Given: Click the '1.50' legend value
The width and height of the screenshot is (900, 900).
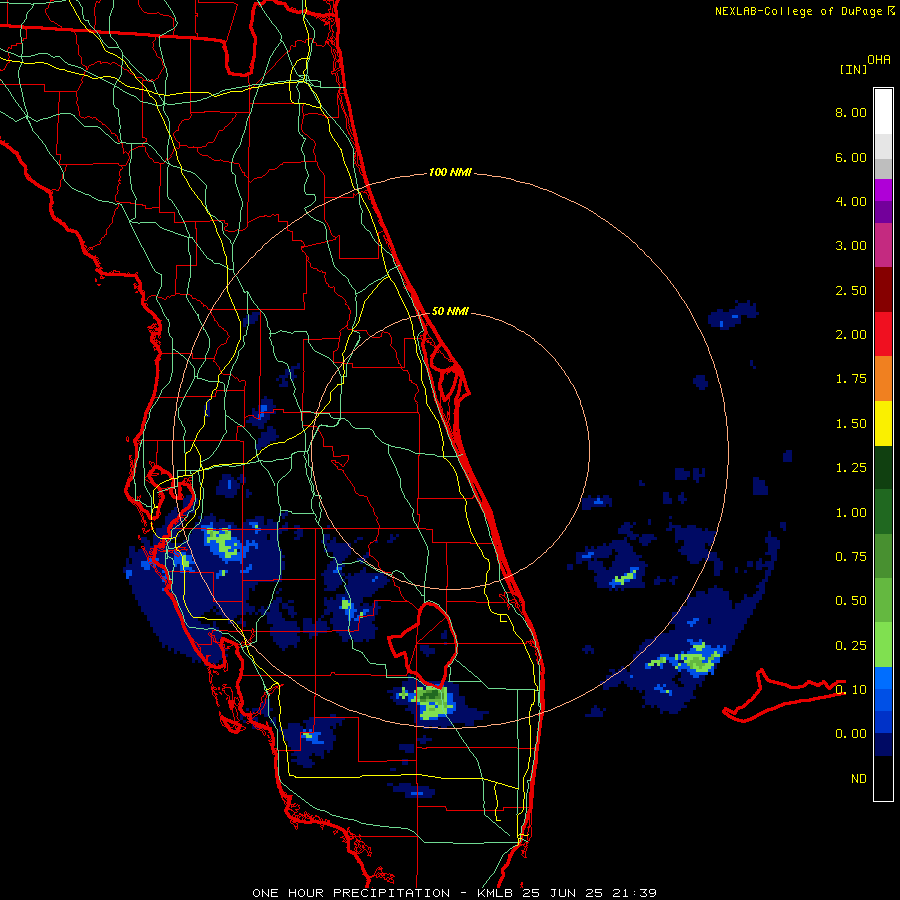Looking at the screenshot, I should click(x=850, y=424).
